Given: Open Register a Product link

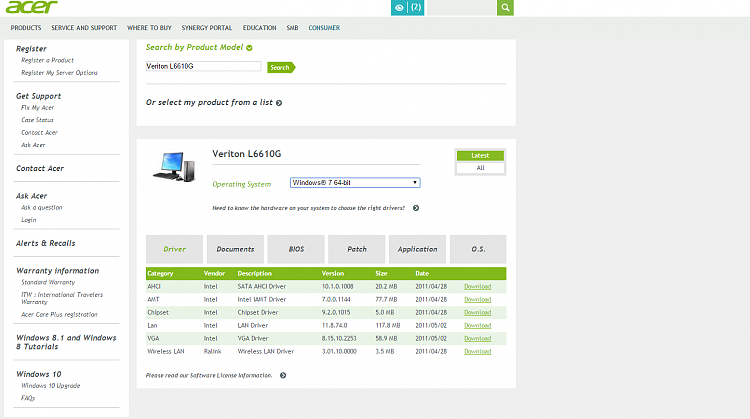Looking at the screenshot, I should 47,60.
